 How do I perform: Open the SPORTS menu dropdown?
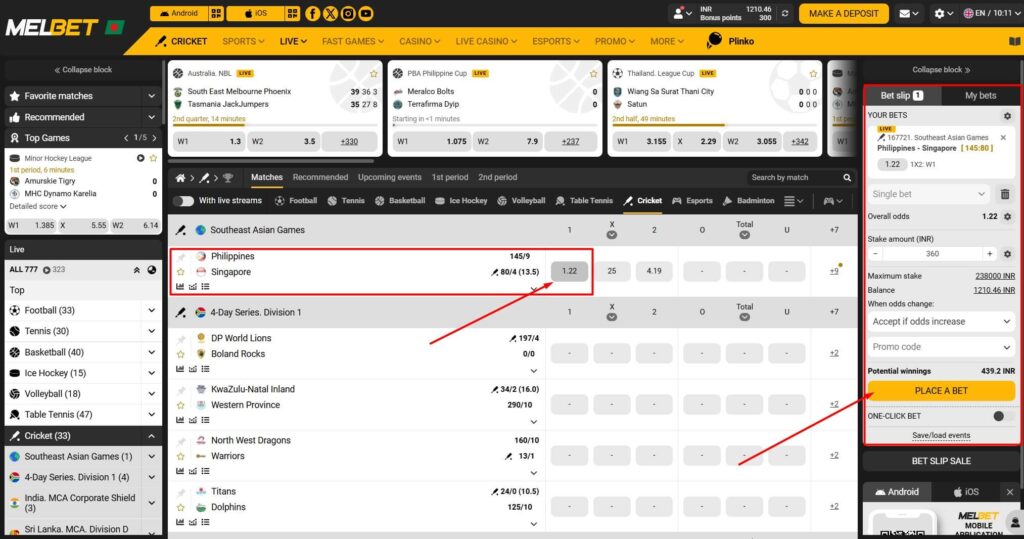point(243,41)
